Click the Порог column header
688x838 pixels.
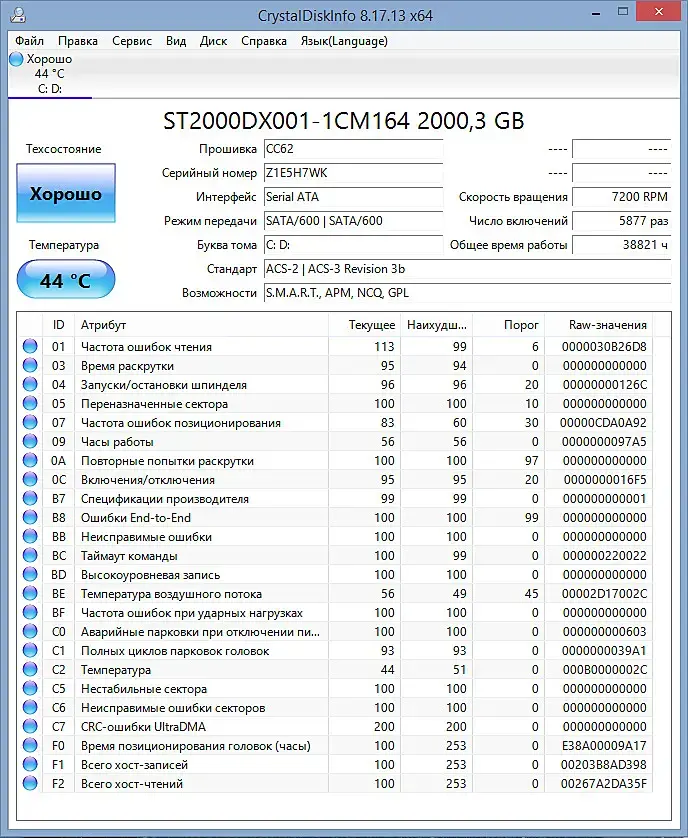(x=508, y=325)
